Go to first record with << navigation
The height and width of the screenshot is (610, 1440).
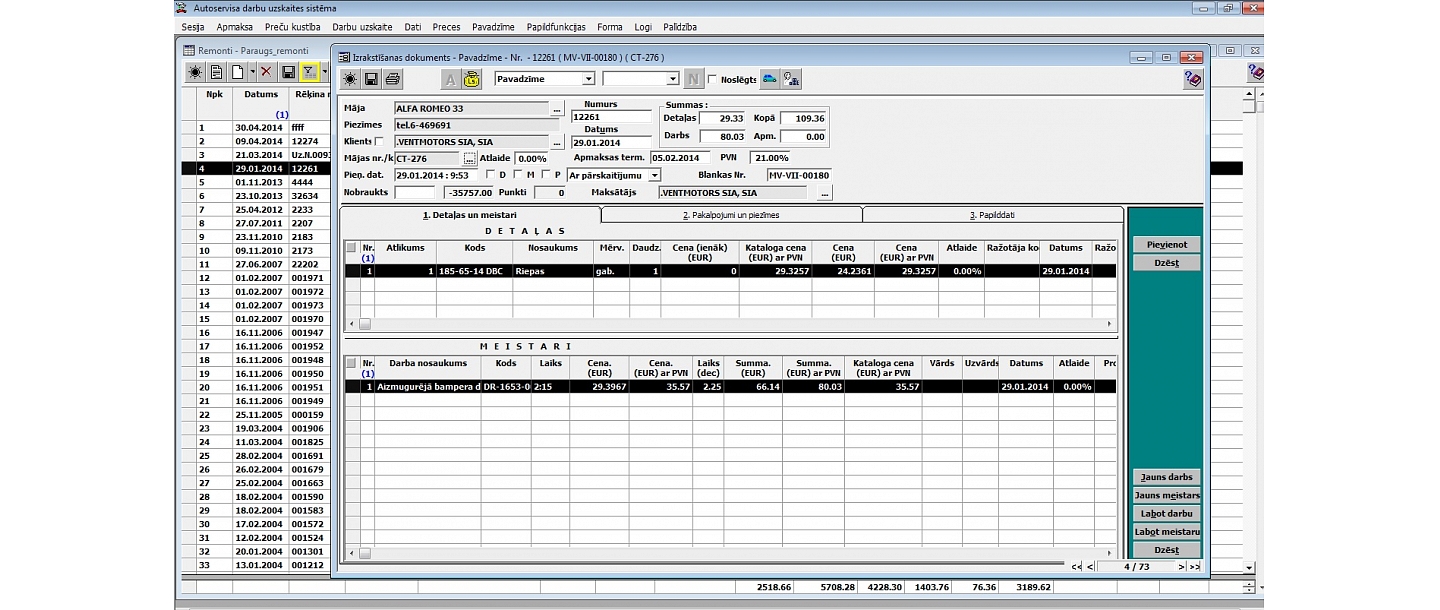point(1076,567)
